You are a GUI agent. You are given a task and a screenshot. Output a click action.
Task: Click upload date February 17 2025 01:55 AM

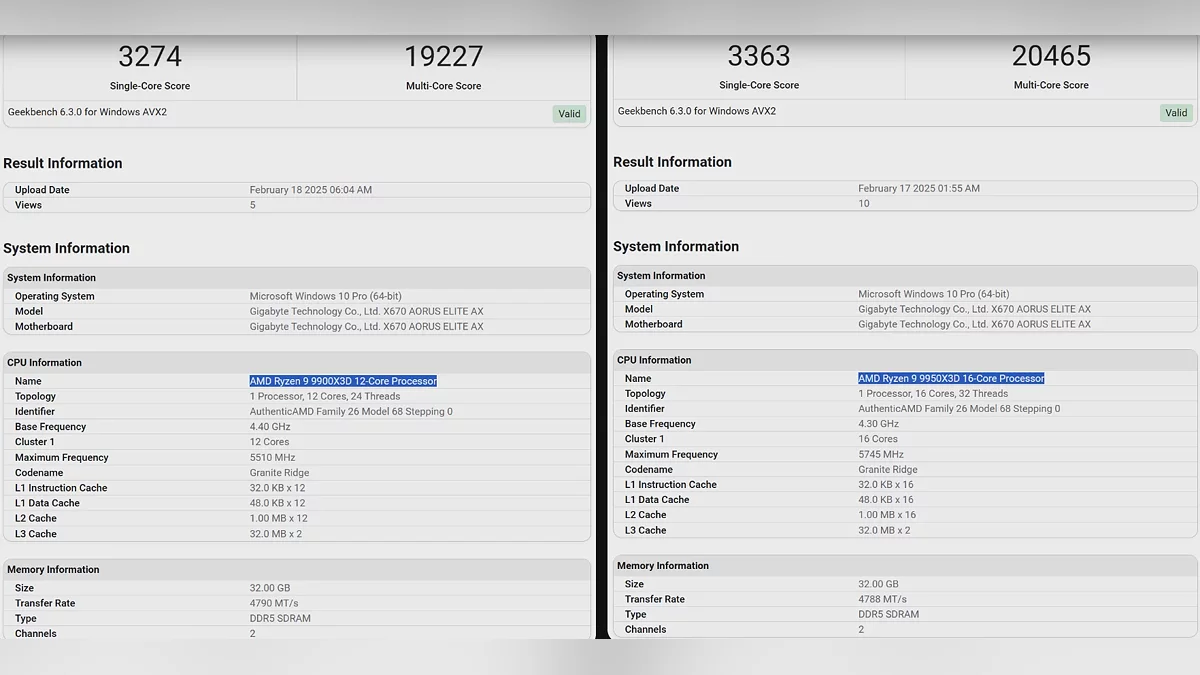pos(919,188)
